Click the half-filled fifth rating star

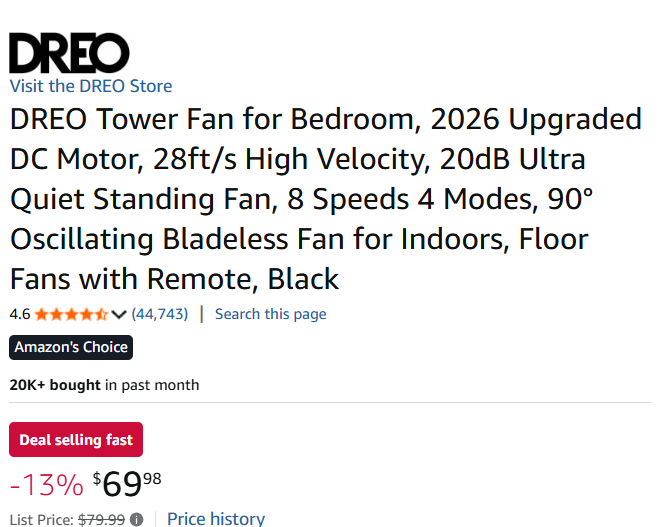coord(101,314)
